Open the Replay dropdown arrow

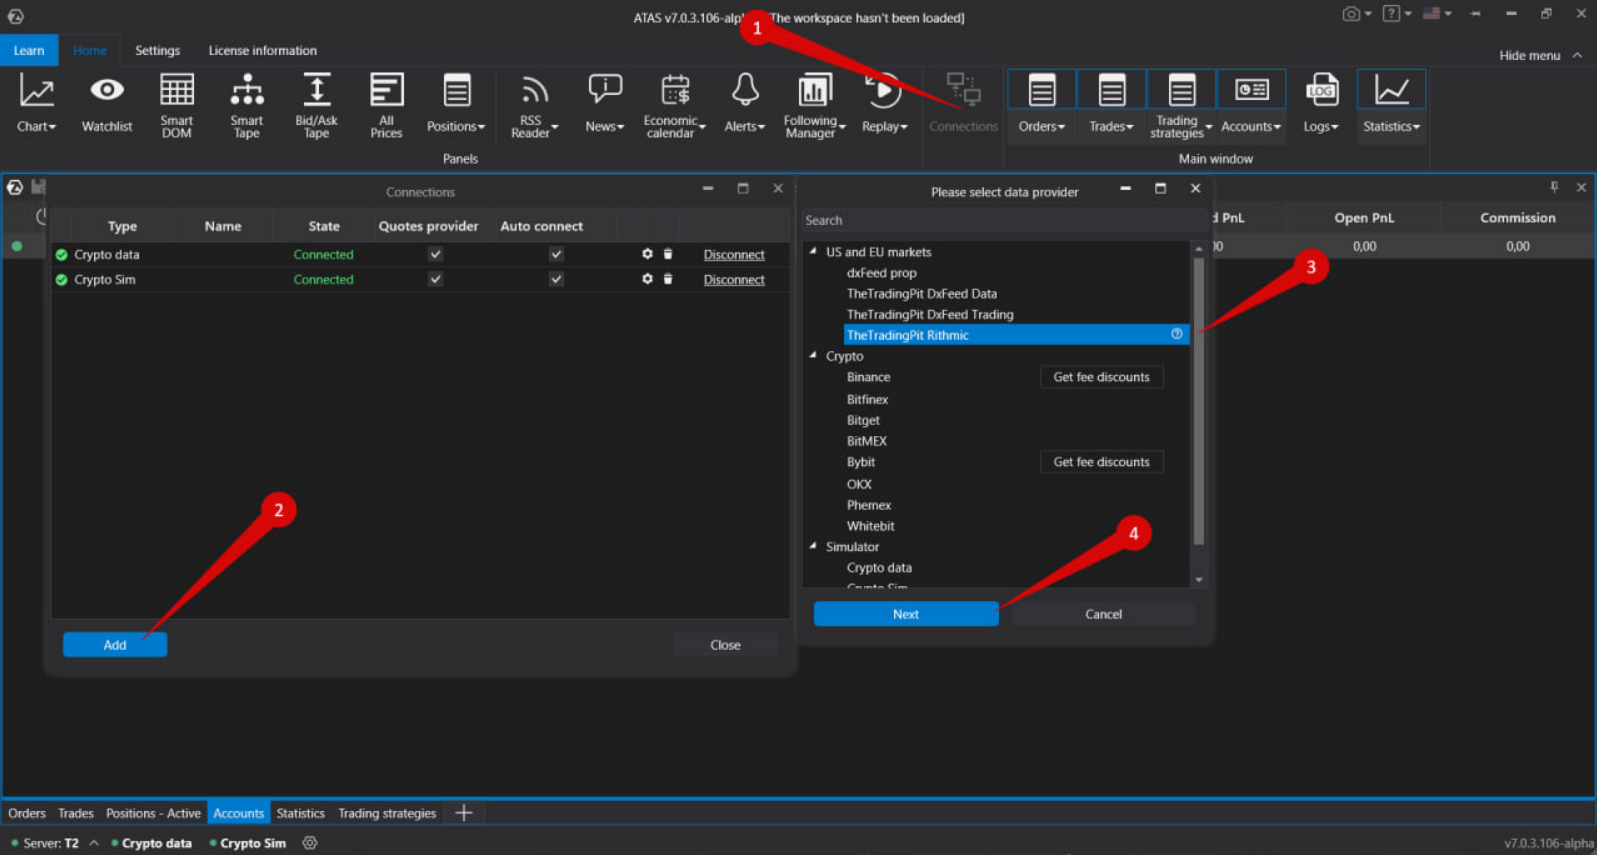[904, 127]
